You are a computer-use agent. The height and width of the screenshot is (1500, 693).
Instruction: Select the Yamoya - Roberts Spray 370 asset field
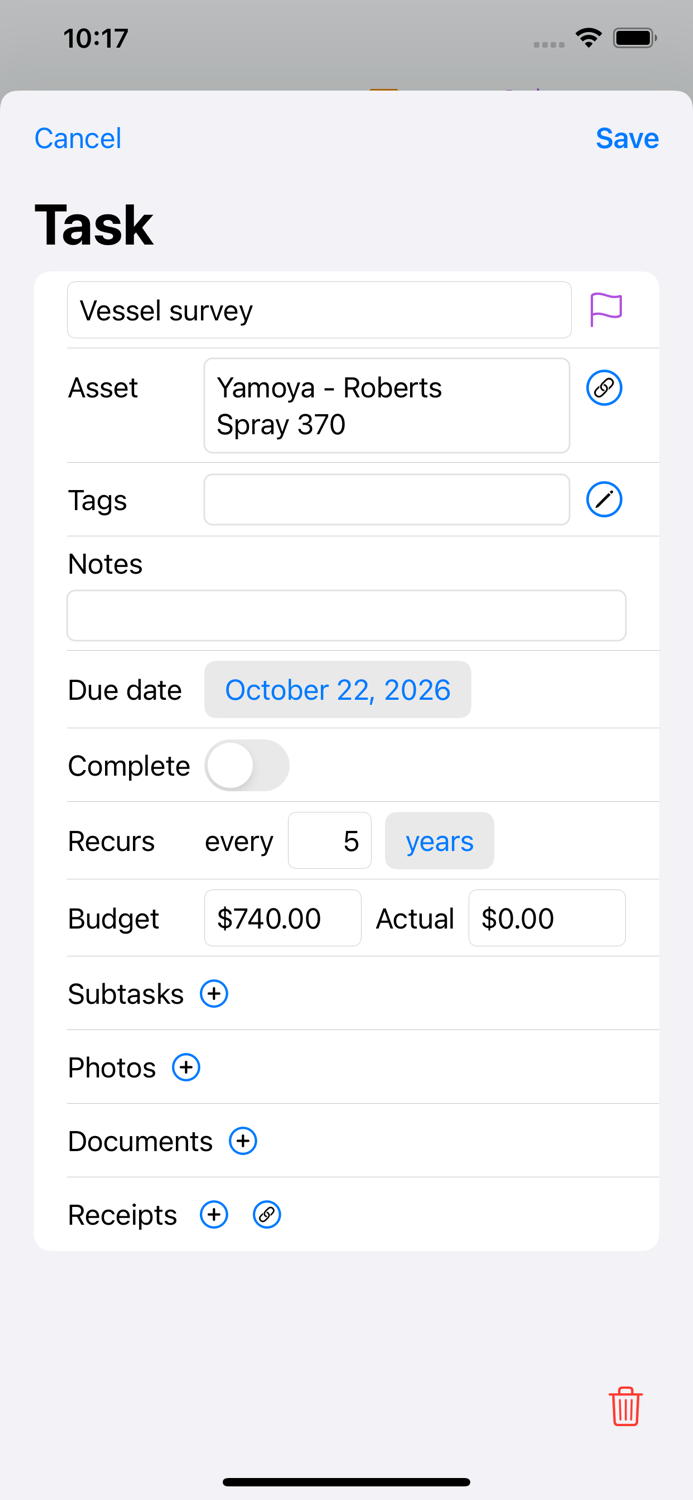pos(386,405)
